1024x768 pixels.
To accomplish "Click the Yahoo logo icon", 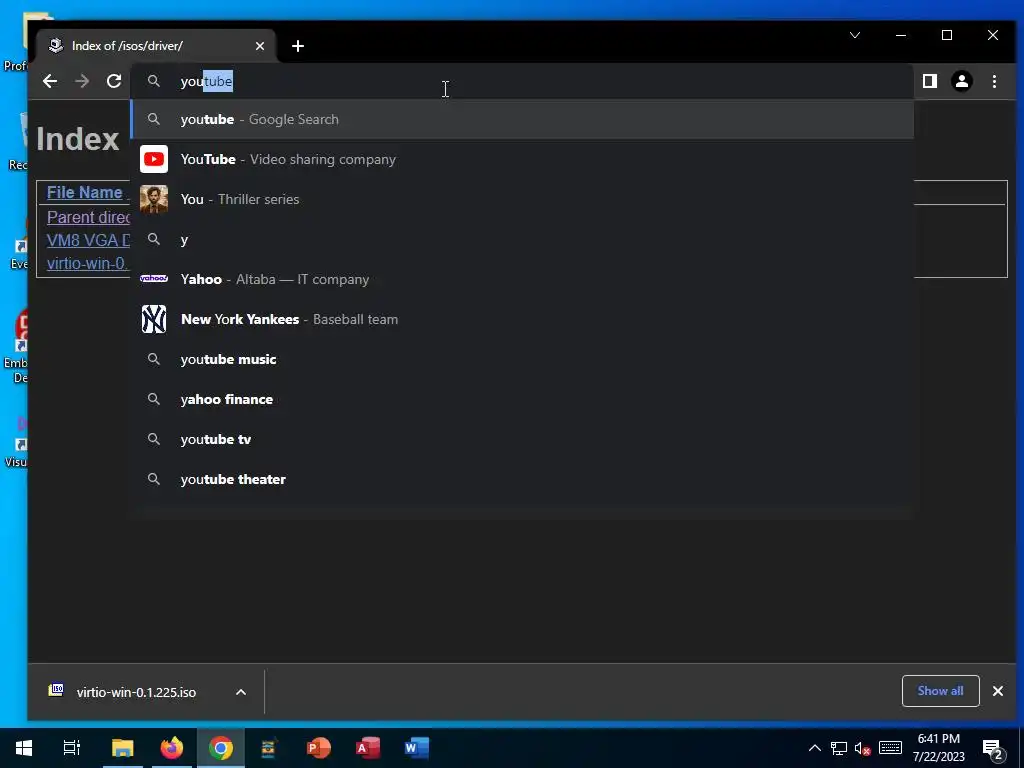I will pos(154,279).
